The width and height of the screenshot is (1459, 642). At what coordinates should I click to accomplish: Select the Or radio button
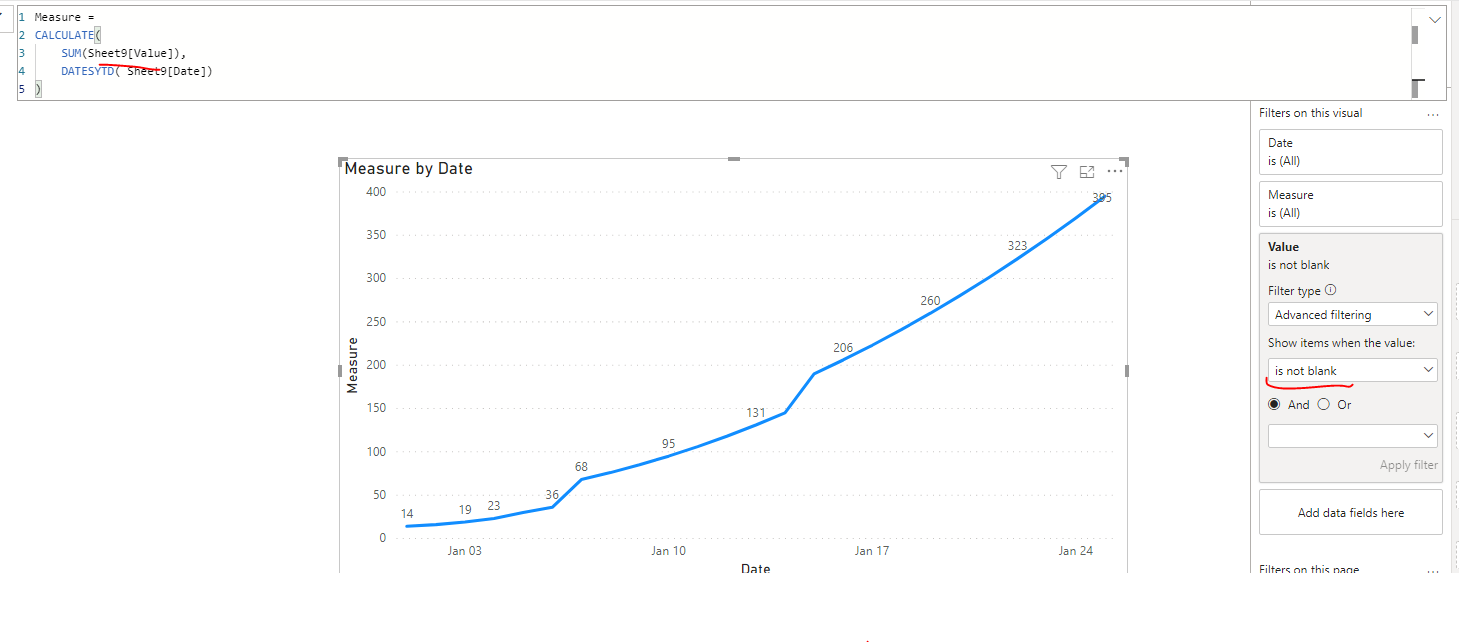coord(1324,405)
